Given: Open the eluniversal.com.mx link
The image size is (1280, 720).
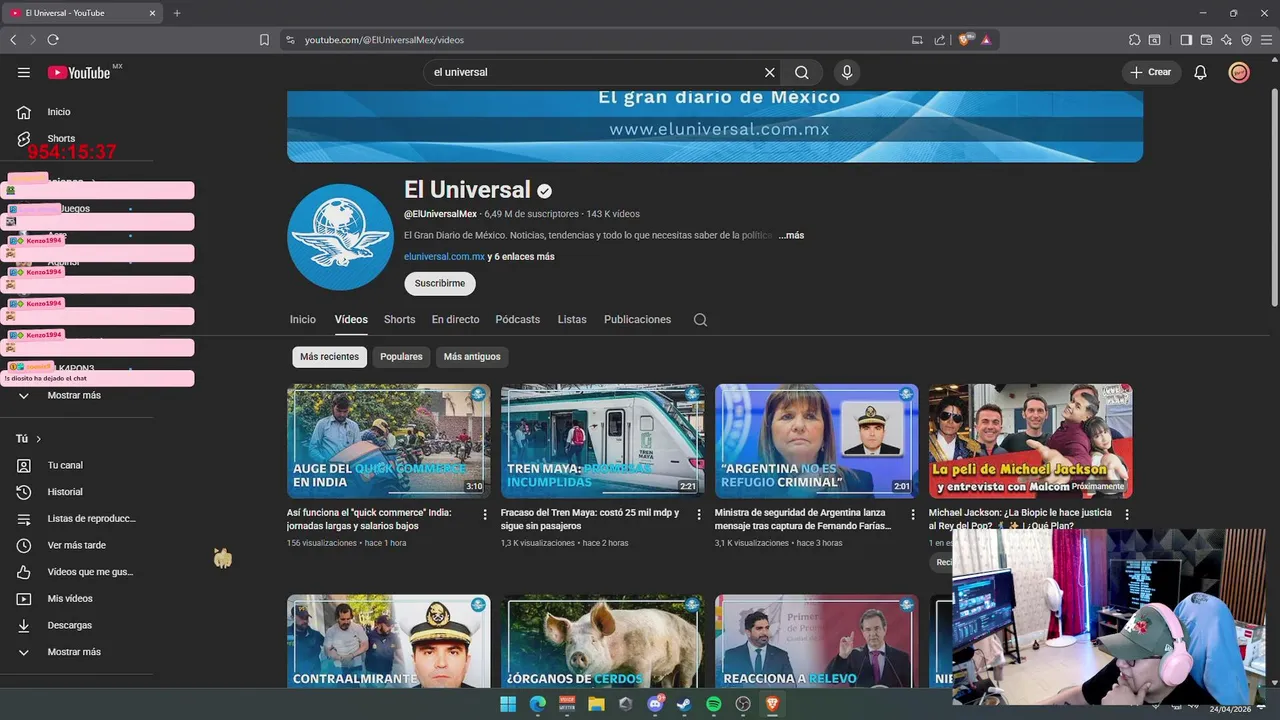Looking at the screenshot, I should point(444,257).
